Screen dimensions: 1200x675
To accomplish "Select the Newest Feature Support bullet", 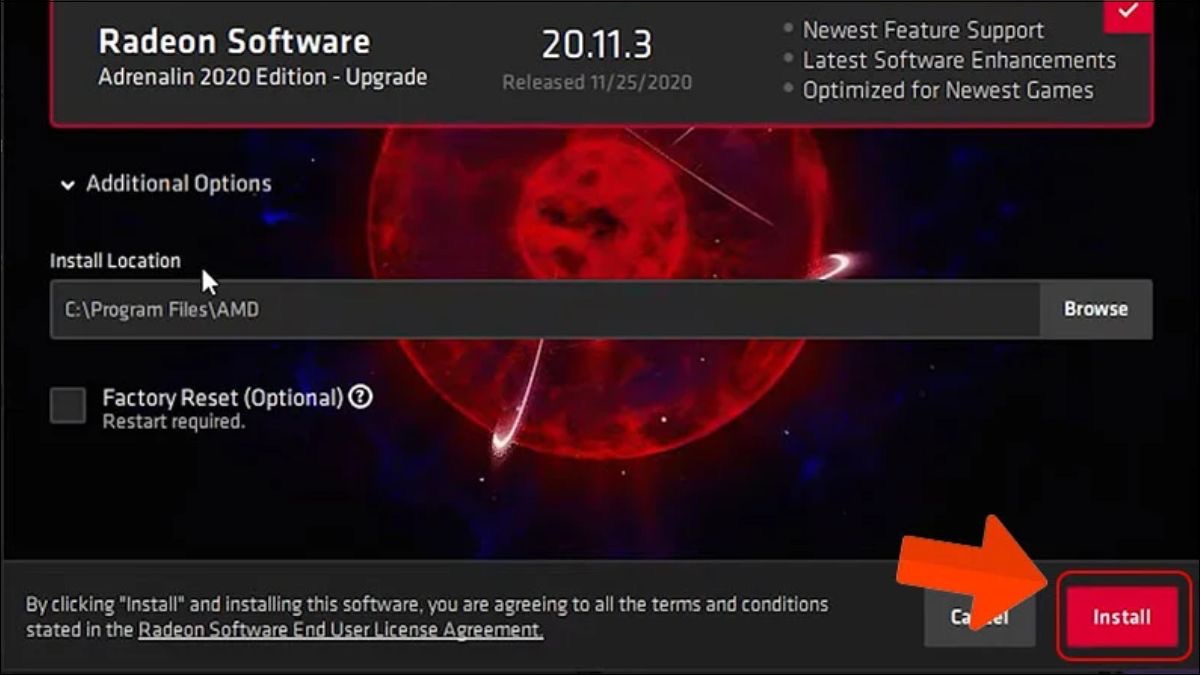I will tap(913, 30).
